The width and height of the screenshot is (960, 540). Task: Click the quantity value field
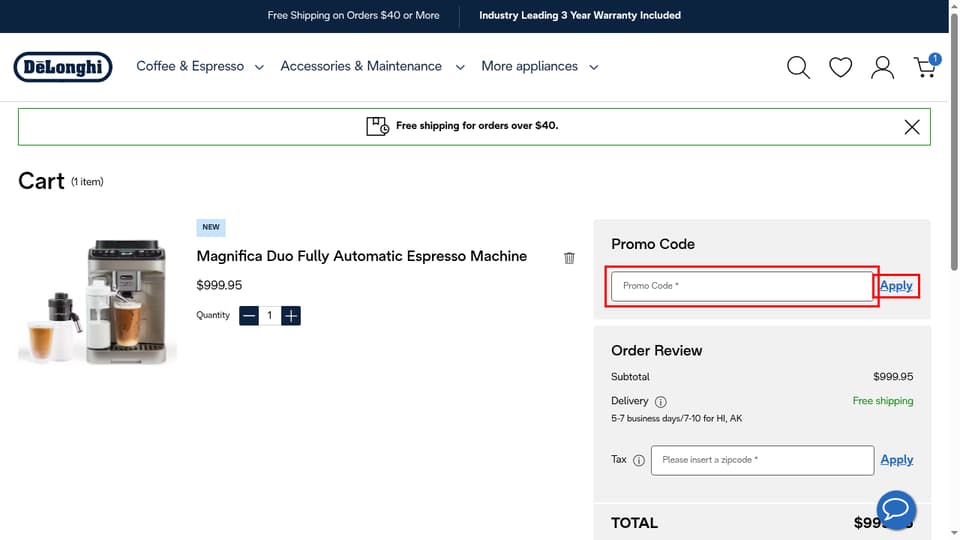coord(269,316)
